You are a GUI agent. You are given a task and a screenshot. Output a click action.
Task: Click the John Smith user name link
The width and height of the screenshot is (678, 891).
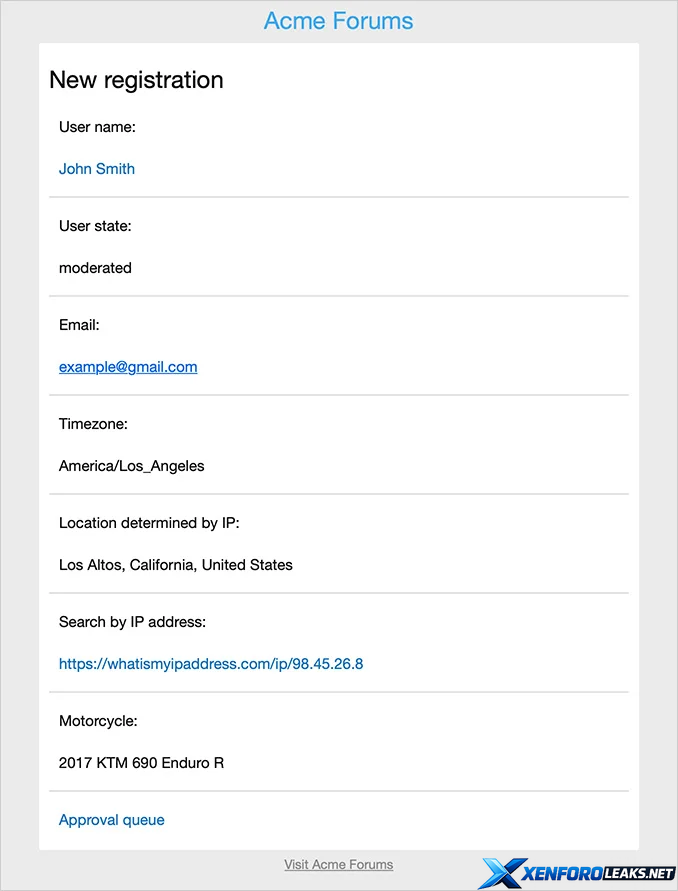pyautogui.click(x=97, y=169)
